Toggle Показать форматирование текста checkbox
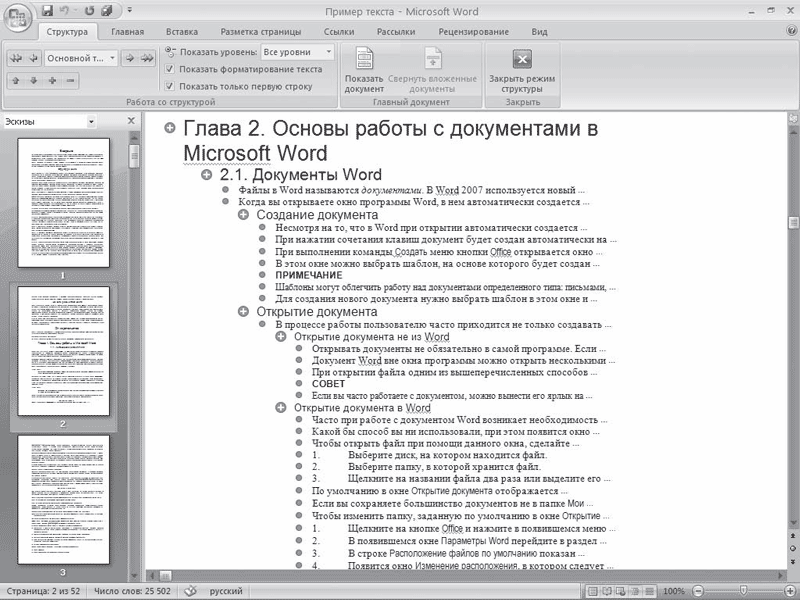 tap(170, 69)
